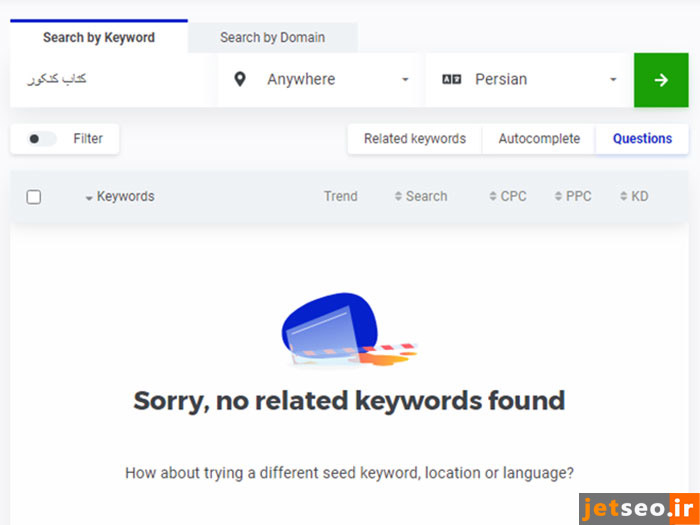
Task: Switch to Search by Keyword tab
Action: (x=99, y=37)
